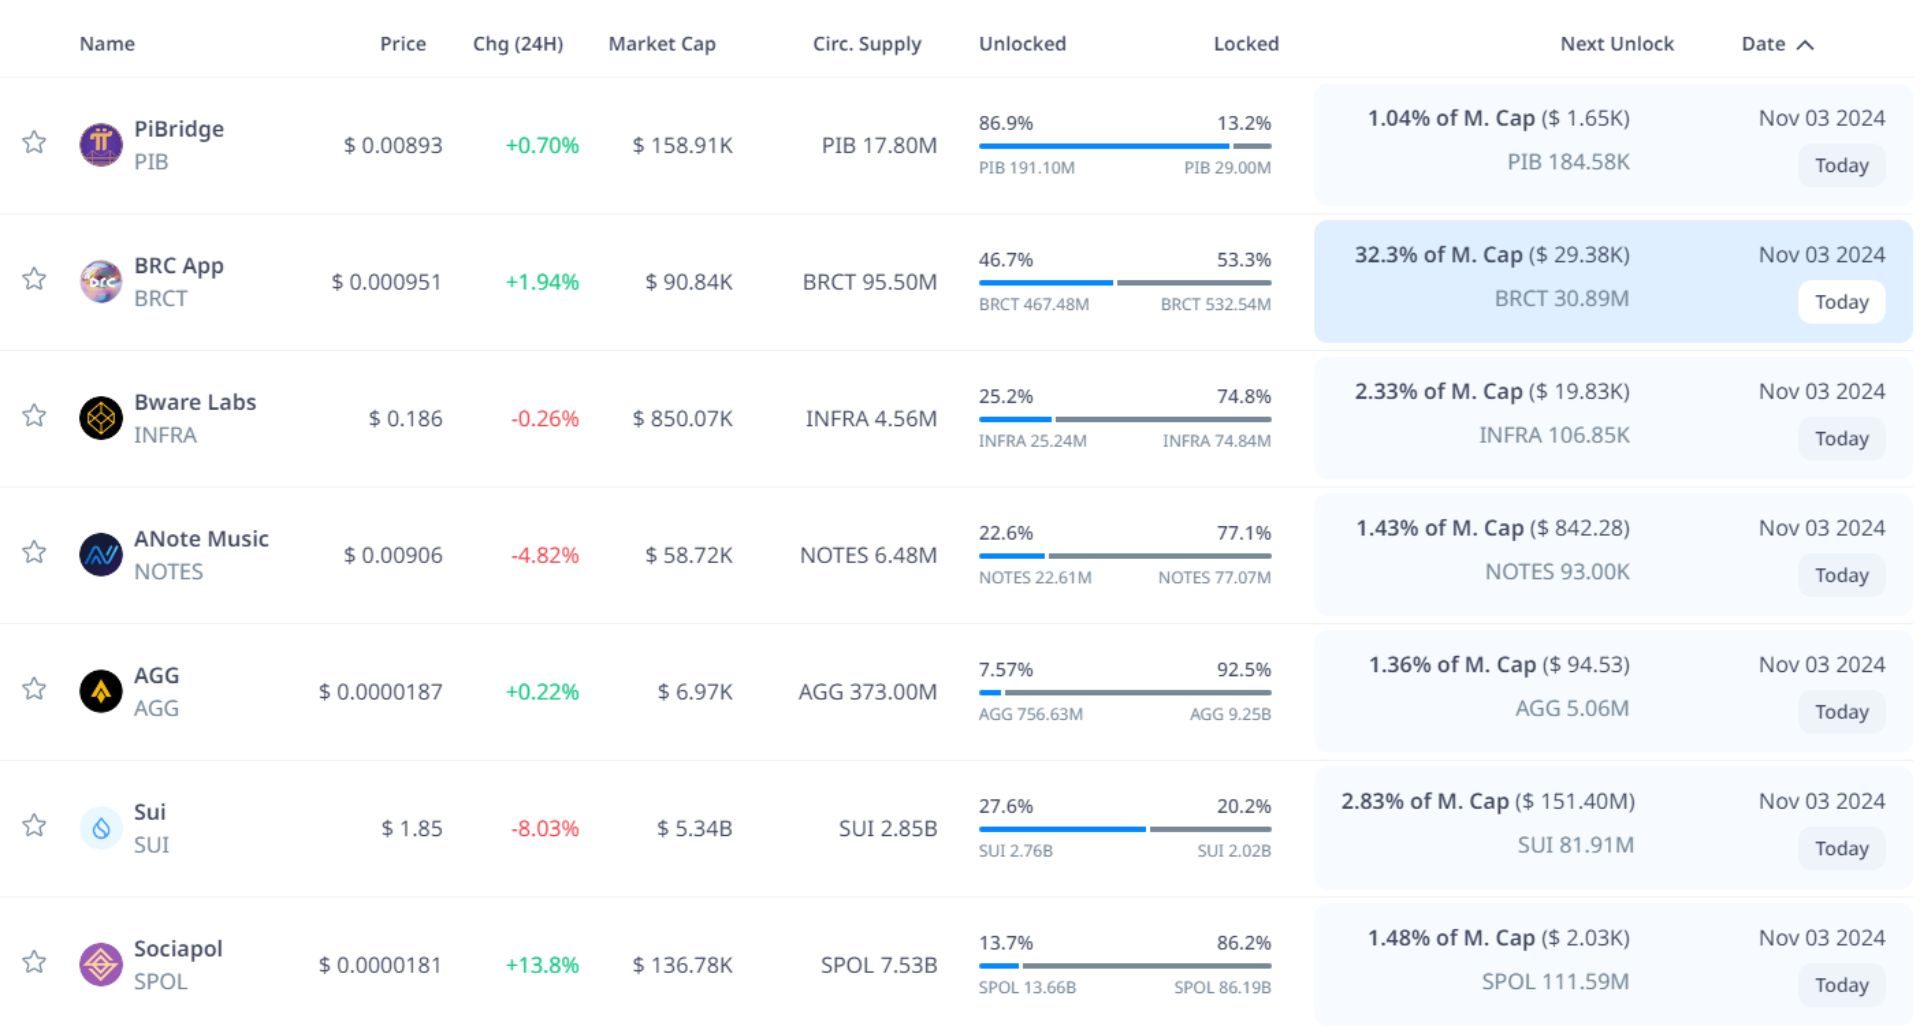Screen dimensions: 1920x1027
Task: Open the Bware Labs name link
Action: [x=195, y=402]
